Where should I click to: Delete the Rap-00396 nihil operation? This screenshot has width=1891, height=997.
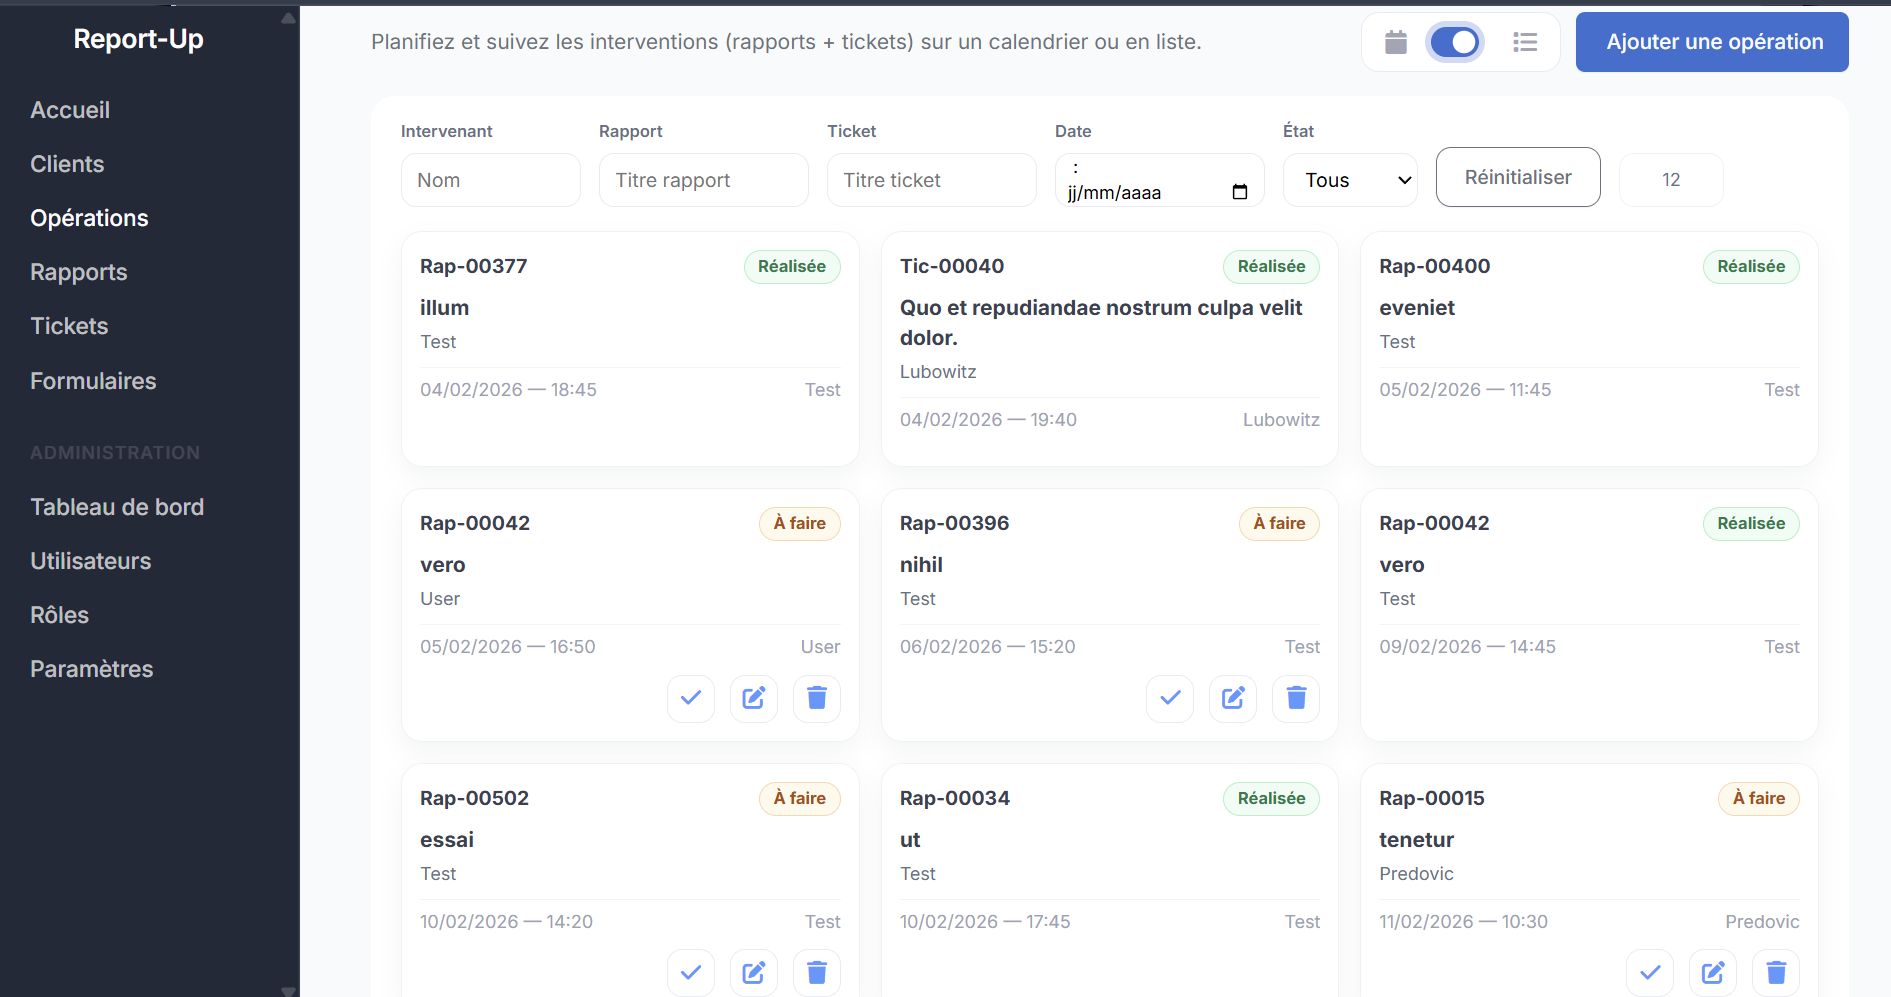click(x=1296, y=698)
